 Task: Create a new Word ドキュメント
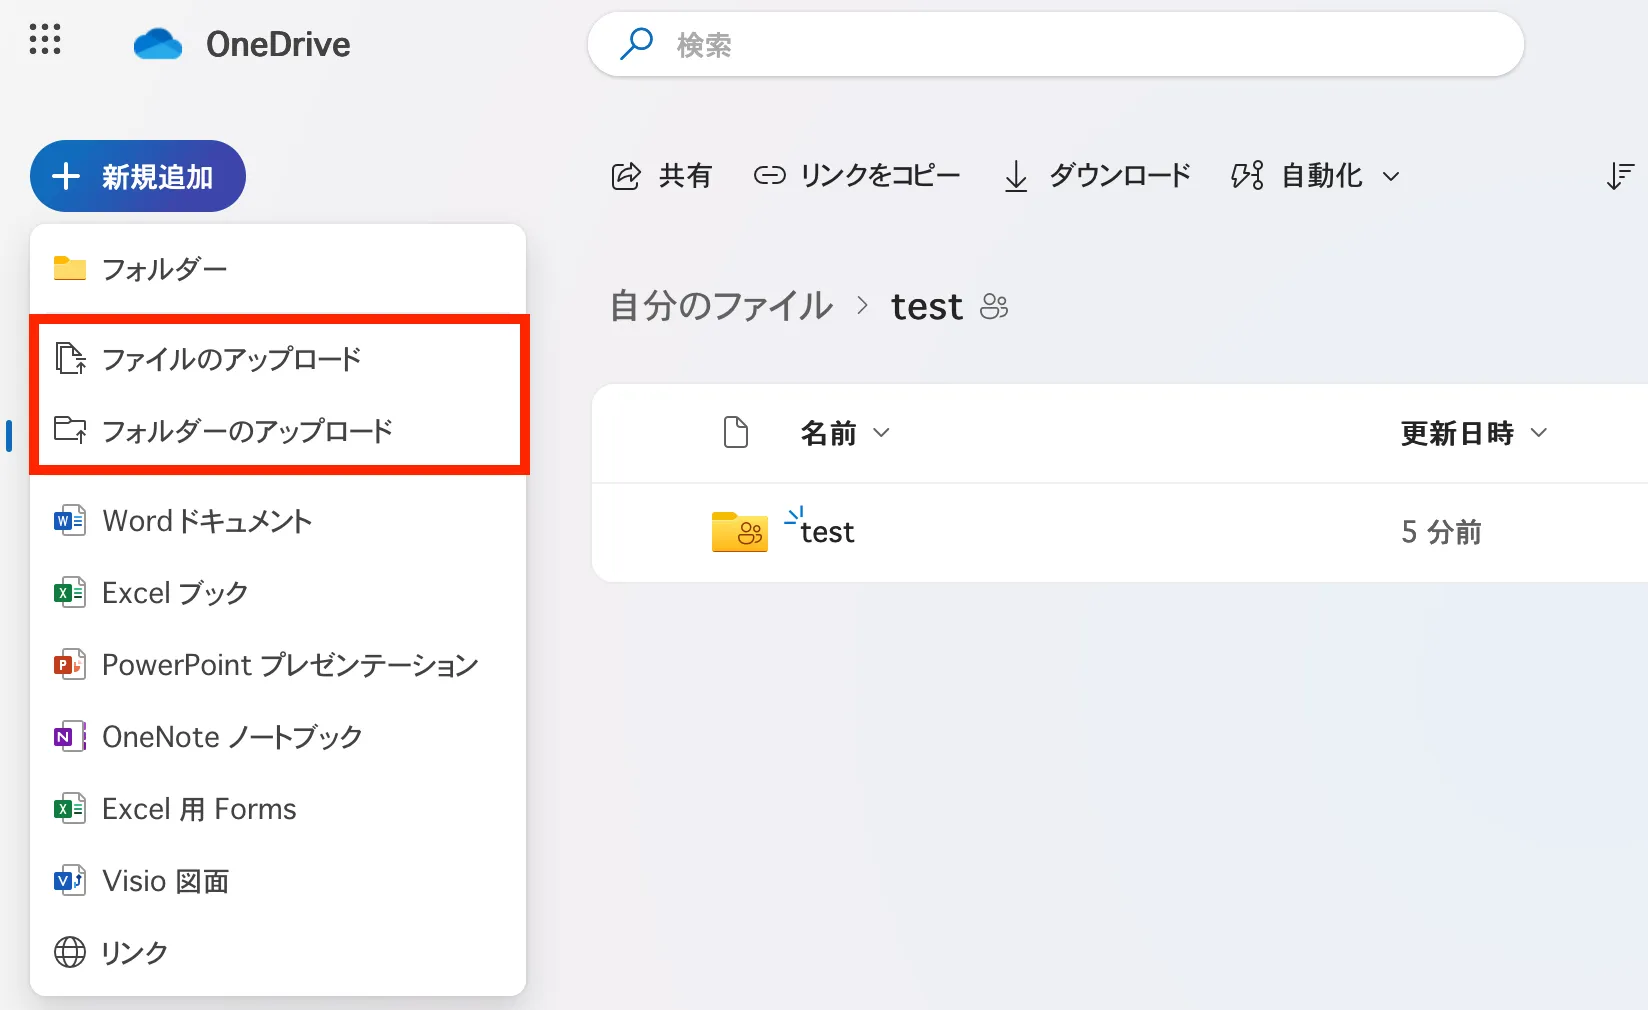(206, 521)
